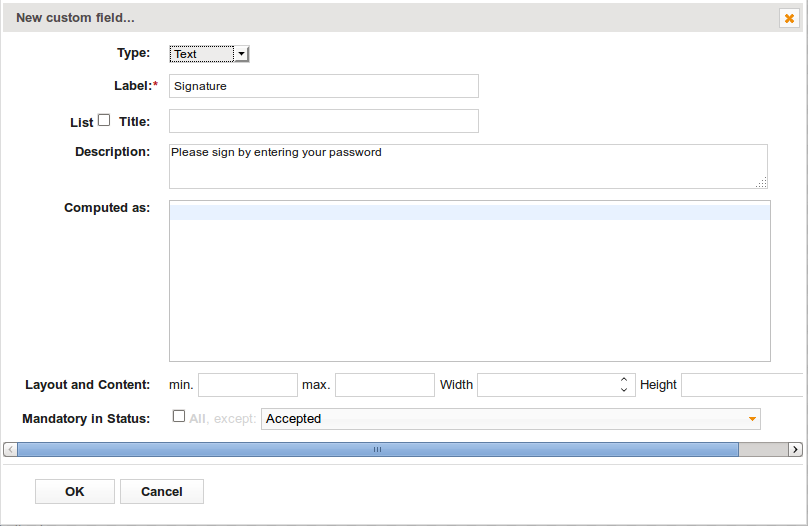Toggle the Mandatory in Status All checkbox
Viewport: 808px width, 526px height.
[179, 416]
